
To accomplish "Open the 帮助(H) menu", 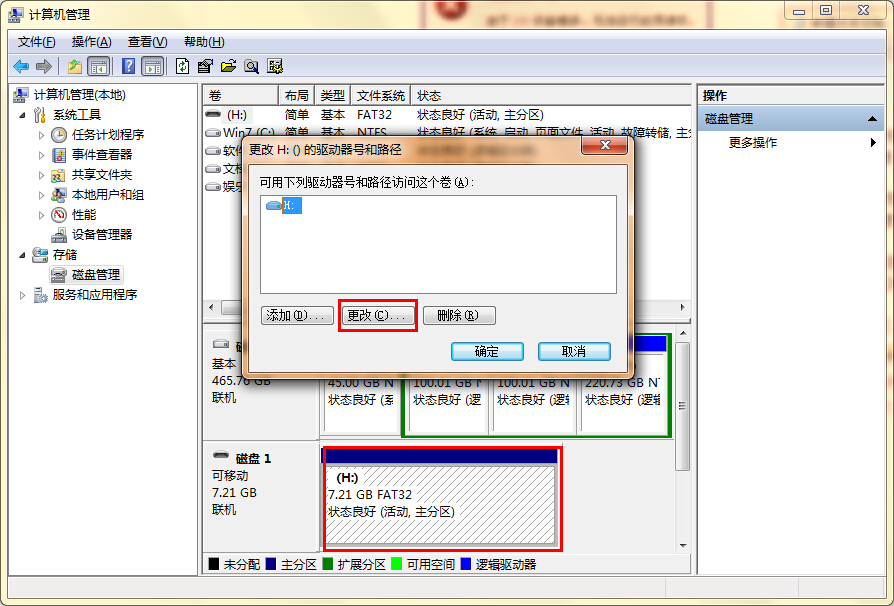I will pyautogui.click(x=204, y=42).
